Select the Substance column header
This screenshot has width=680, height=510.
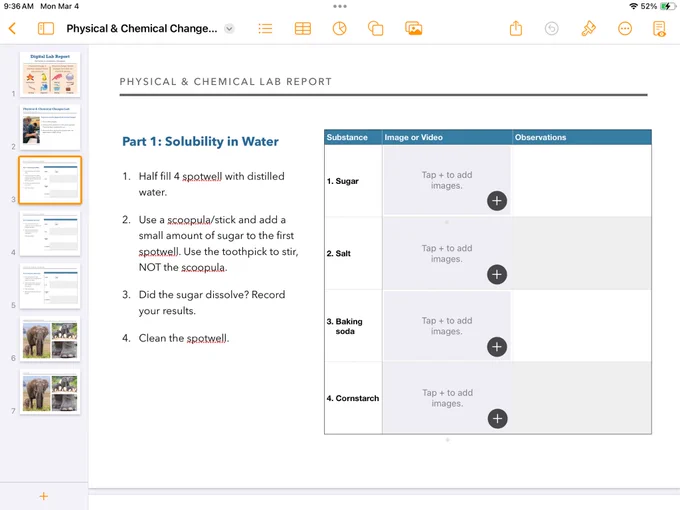tap(353, 137)
